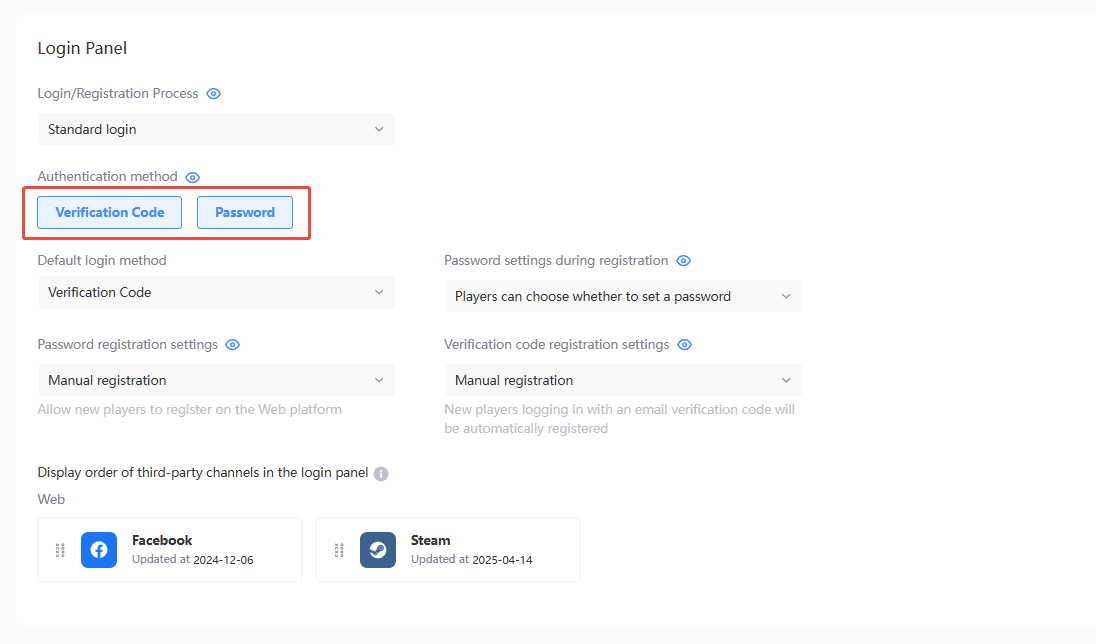Click the Verification Code button

[x=108, y=212]
